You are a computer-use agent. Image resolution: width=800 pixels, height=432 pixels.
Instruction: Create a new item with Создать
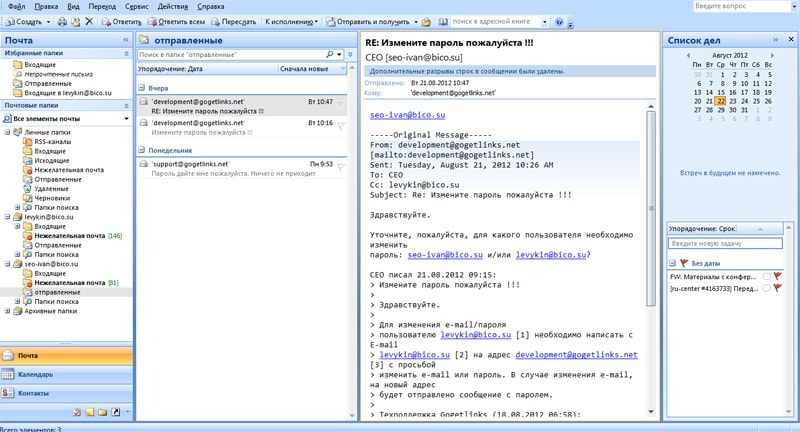pyautogui.click(x=23, y=22)
